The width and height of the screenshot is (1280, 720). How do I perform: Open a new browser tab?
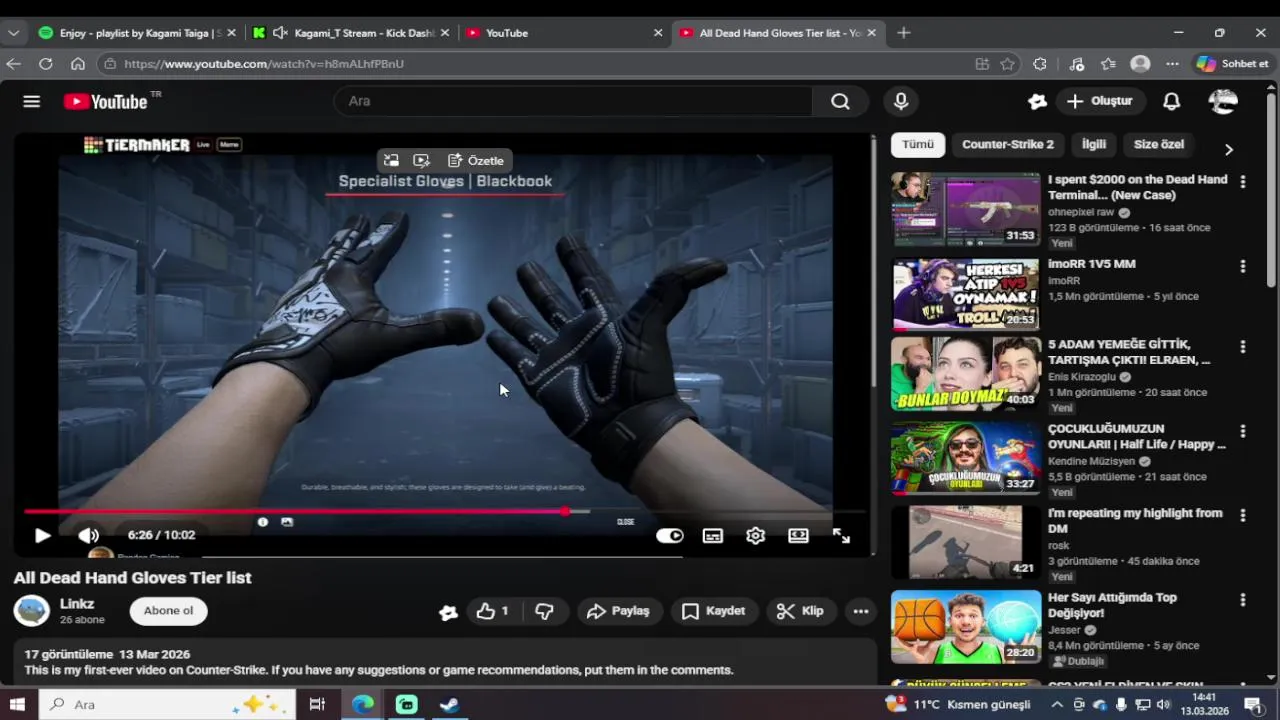point(903,33)
